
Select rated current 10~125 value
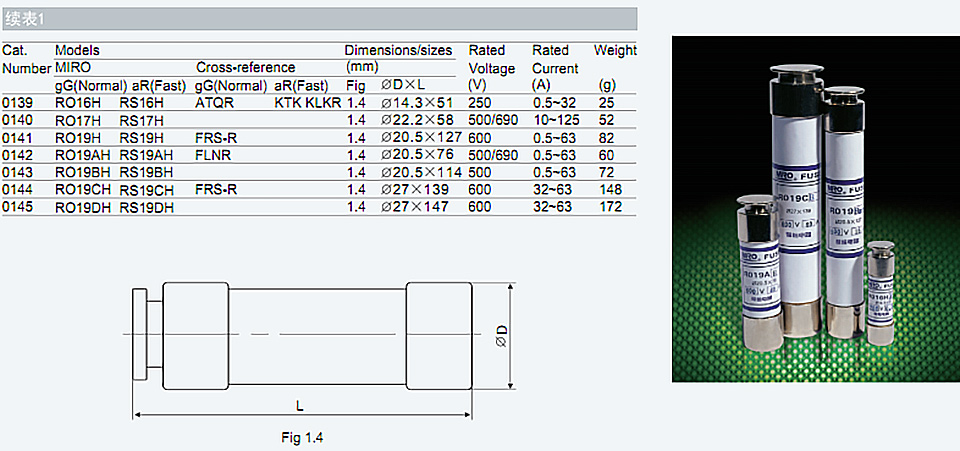pyautogui.click(x=556, y=120)
